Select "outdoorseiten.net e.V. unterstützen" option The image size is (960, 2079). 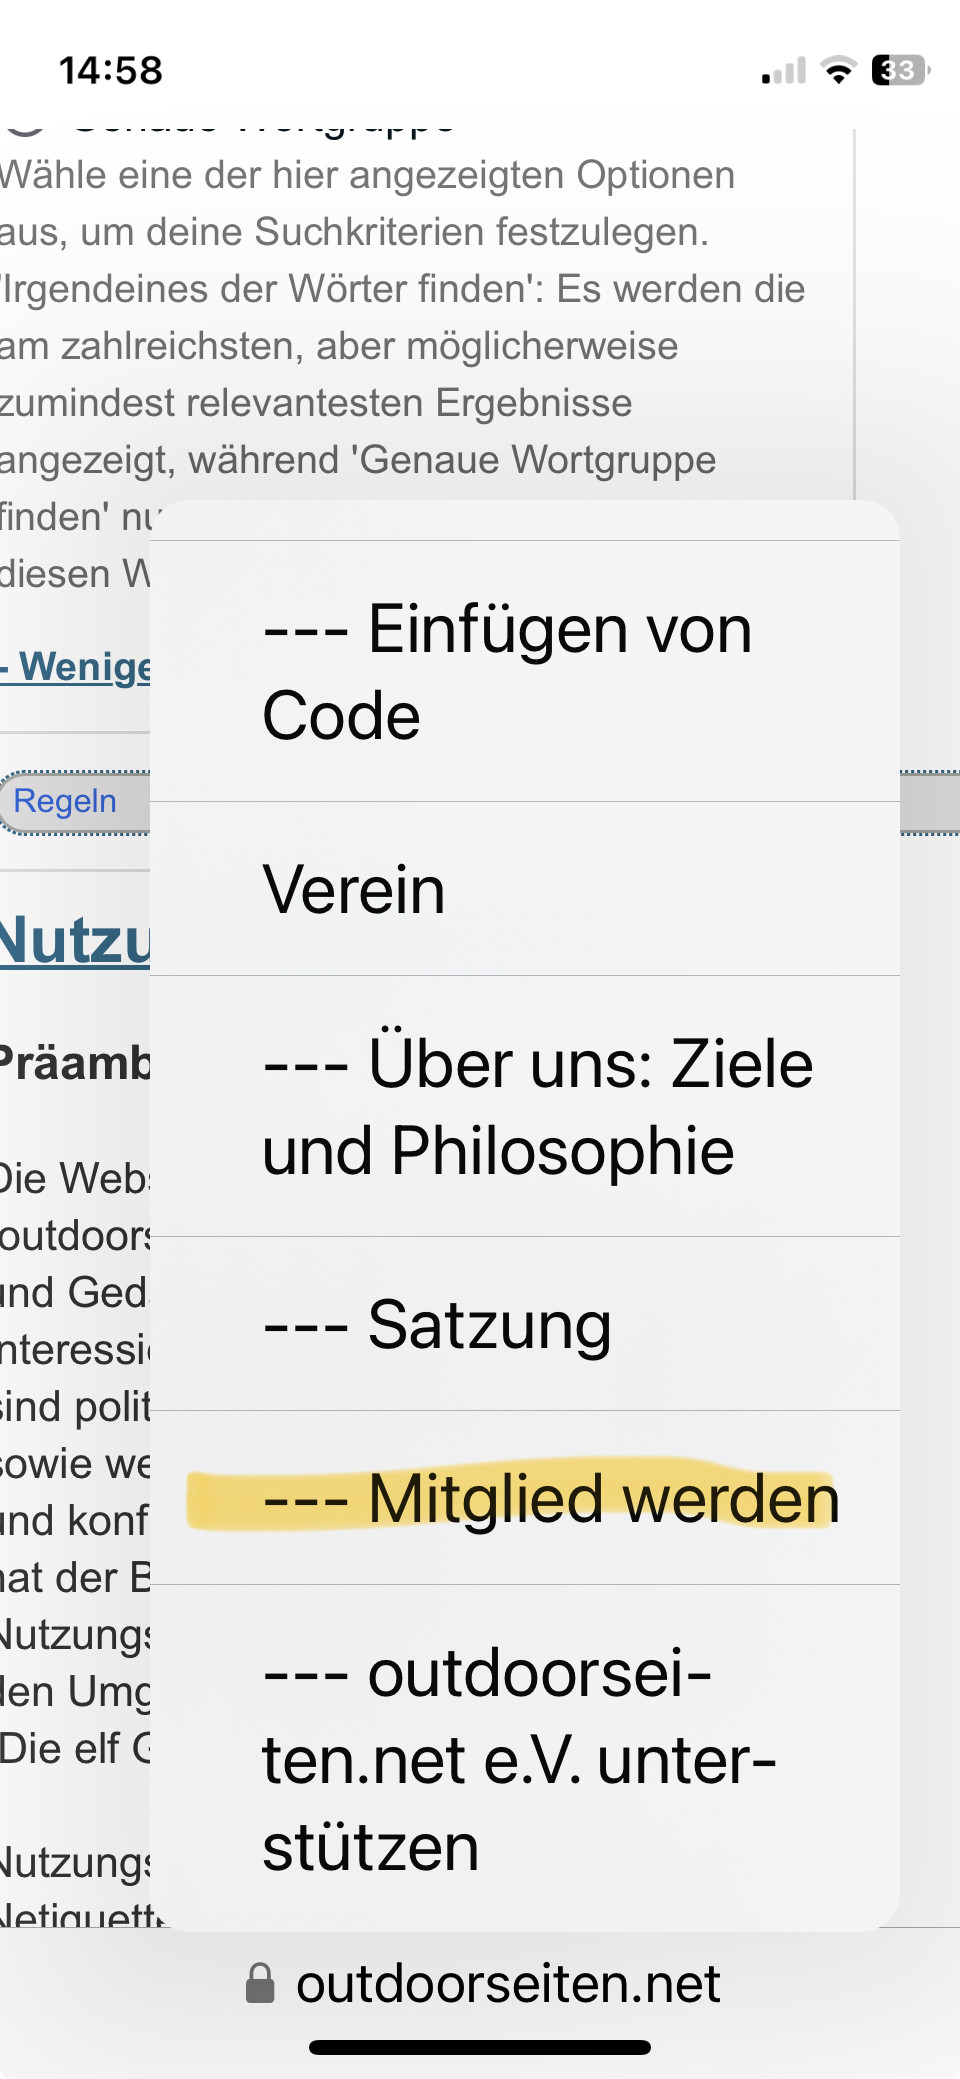pyautogui.click(x=524, y=1759)
